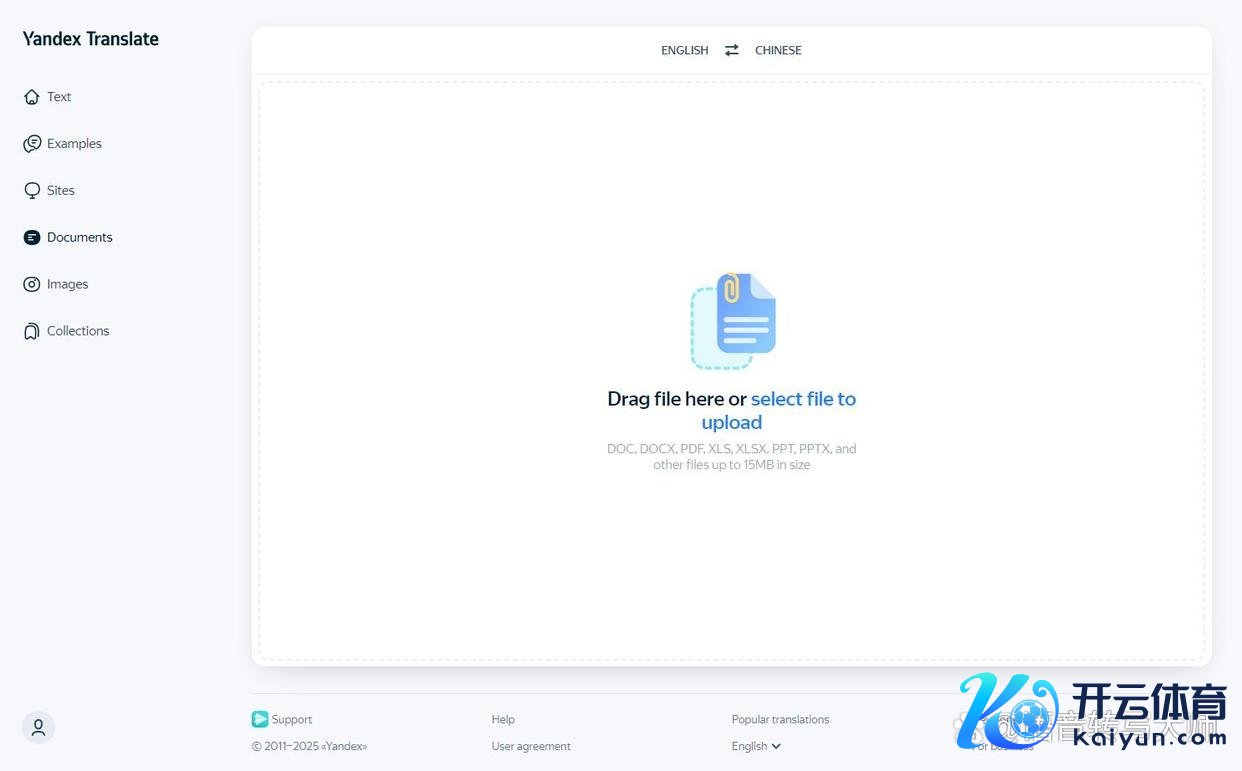
Task: Click the Yandex Translate logo
Action: [91, 39]
